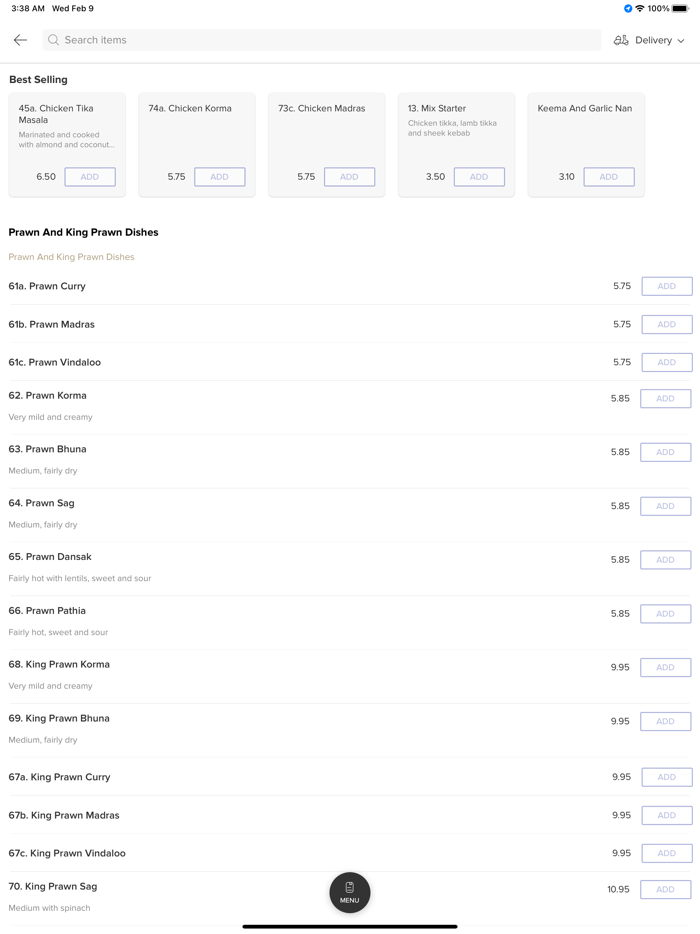Open the floating Menu button
This screenshot has width=700, height=934.
point(350,892)
